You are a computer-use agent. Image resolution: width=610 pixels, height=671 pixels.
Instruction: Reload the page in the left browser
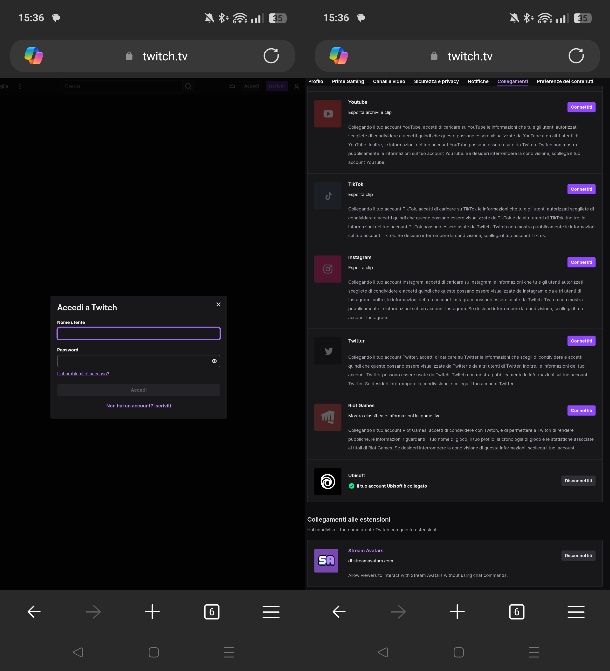[271, 56]
